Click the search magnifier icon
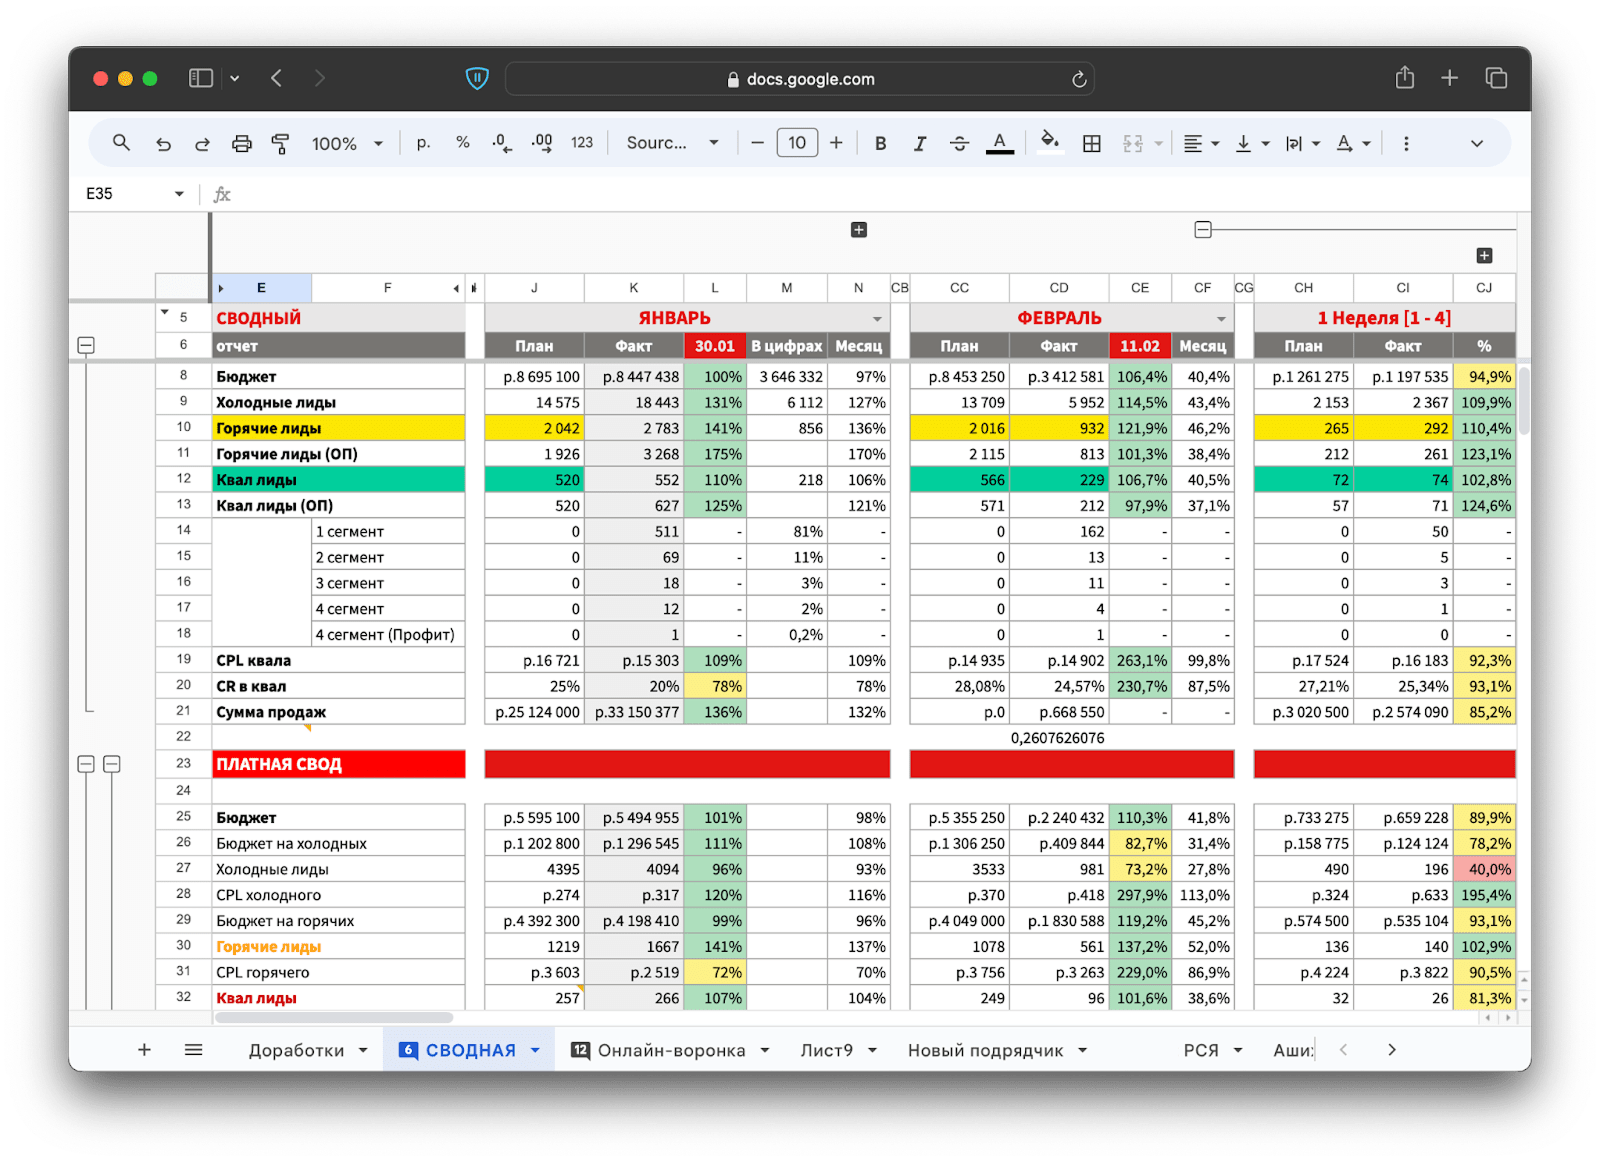 (x=121, y=143)
